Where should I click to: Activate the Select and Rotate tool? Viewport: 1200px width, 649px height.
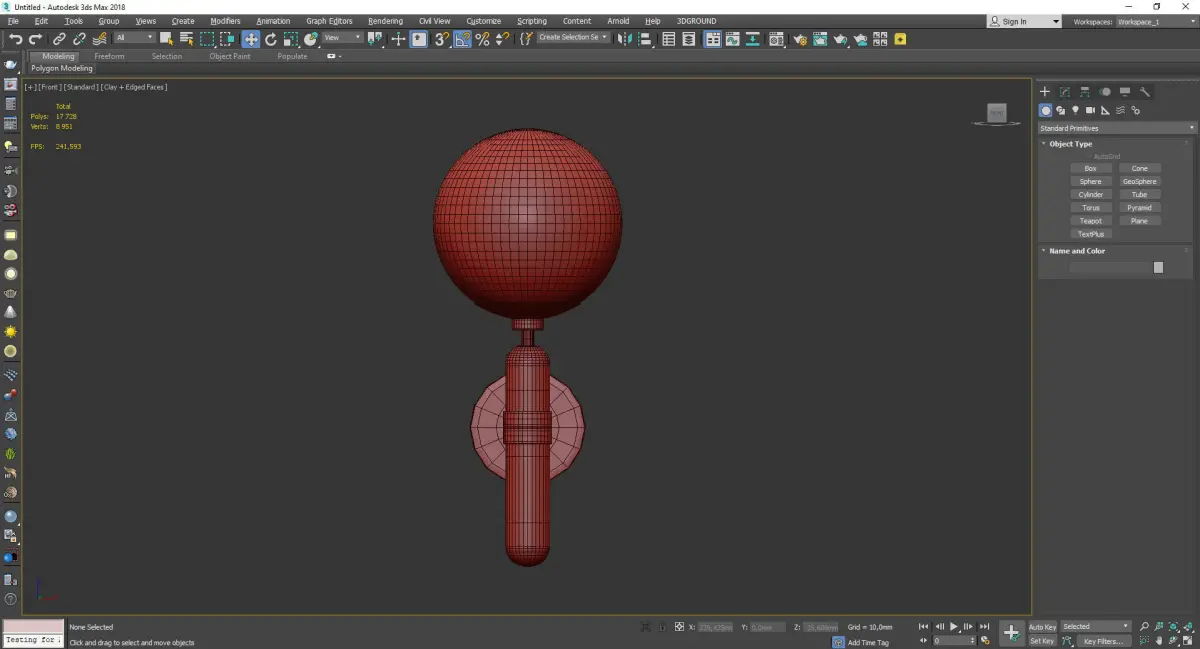click(271, 39)
